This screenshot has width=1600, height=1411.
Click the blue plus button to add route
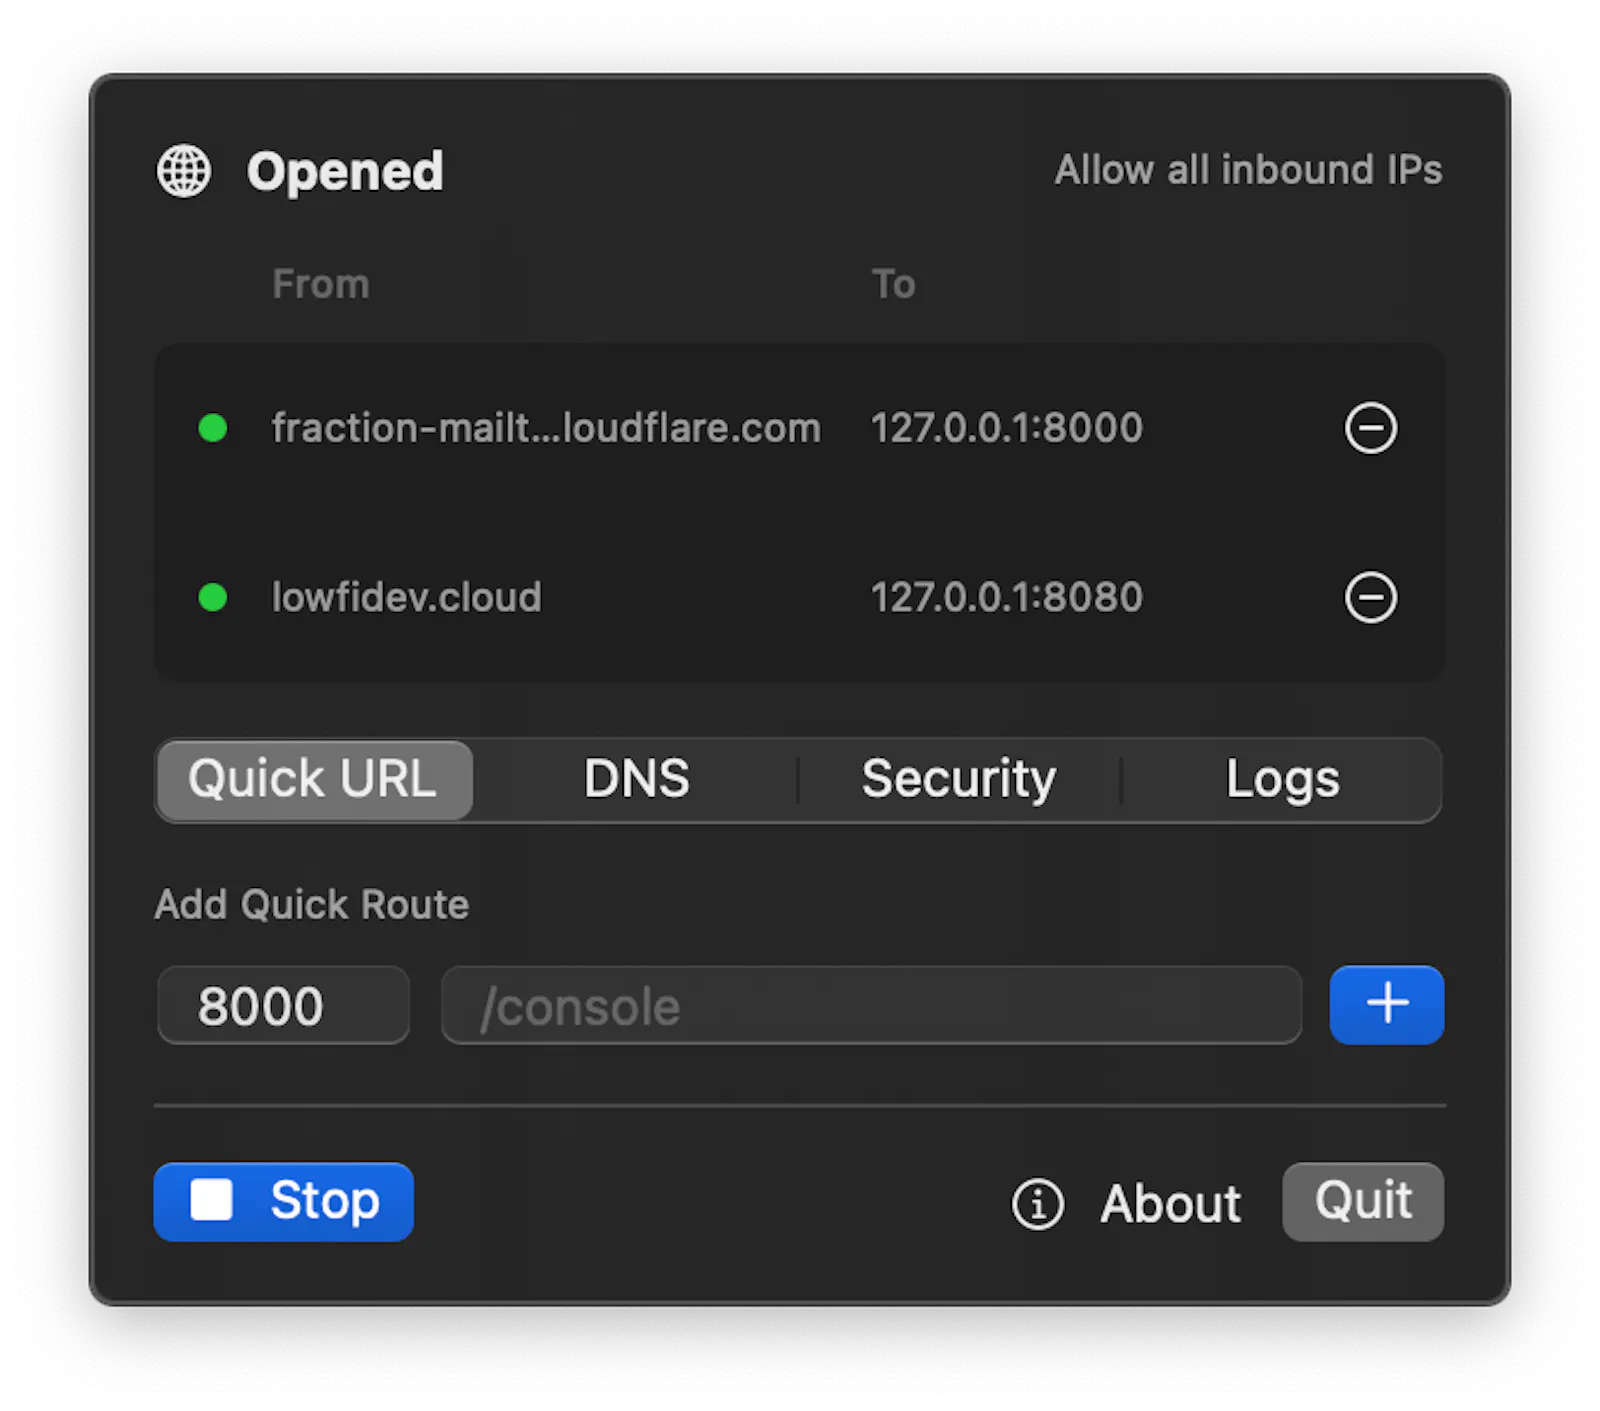1386,1004
